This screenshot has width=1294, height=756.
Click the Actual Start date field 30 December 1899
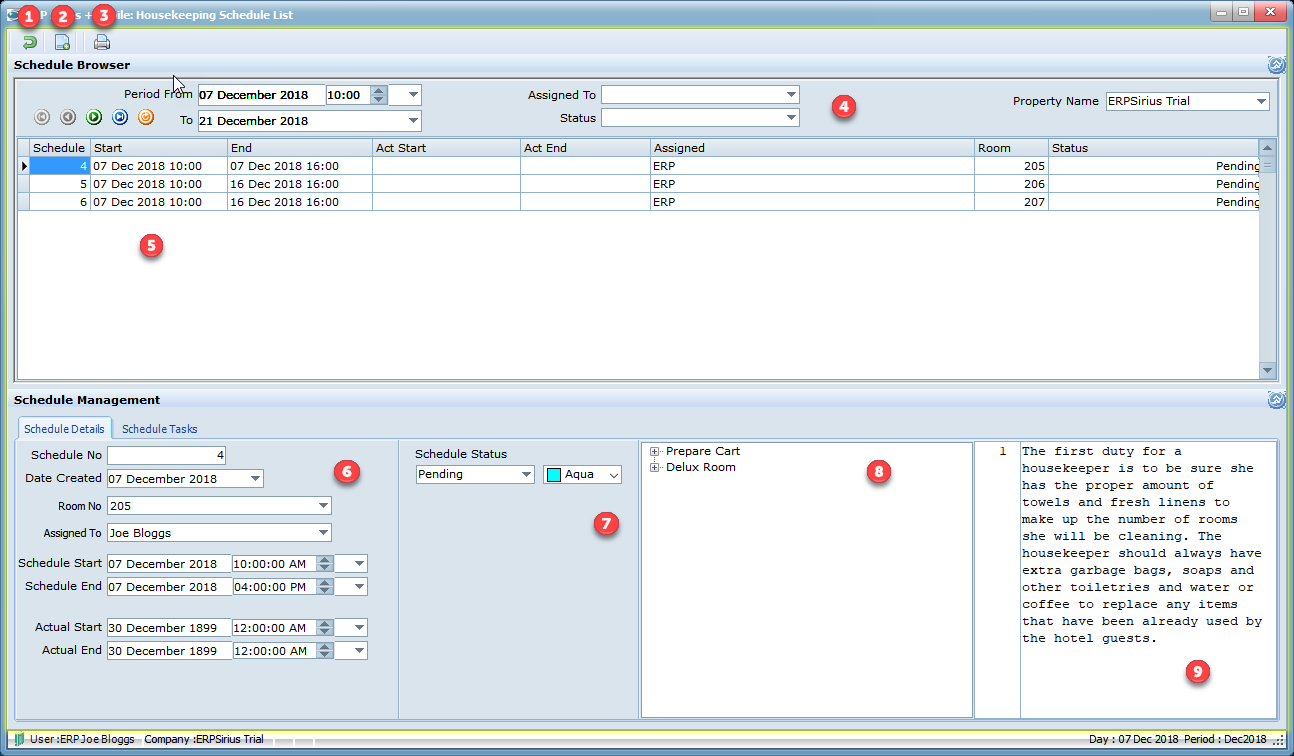[x=169, y=627]
